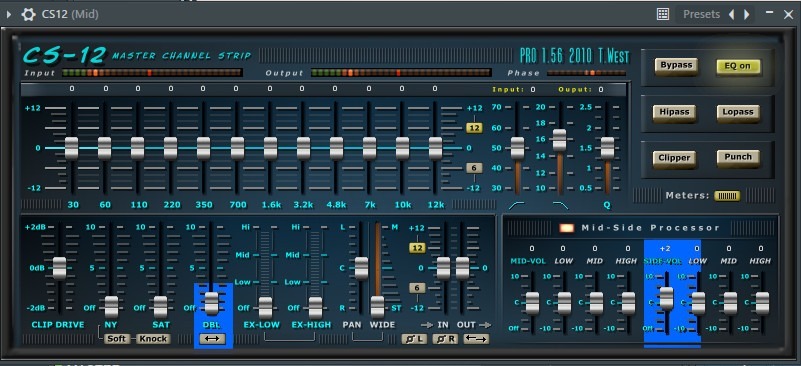Toggle the Meters switch
801x366 pixels.
[x=726, y=196]
